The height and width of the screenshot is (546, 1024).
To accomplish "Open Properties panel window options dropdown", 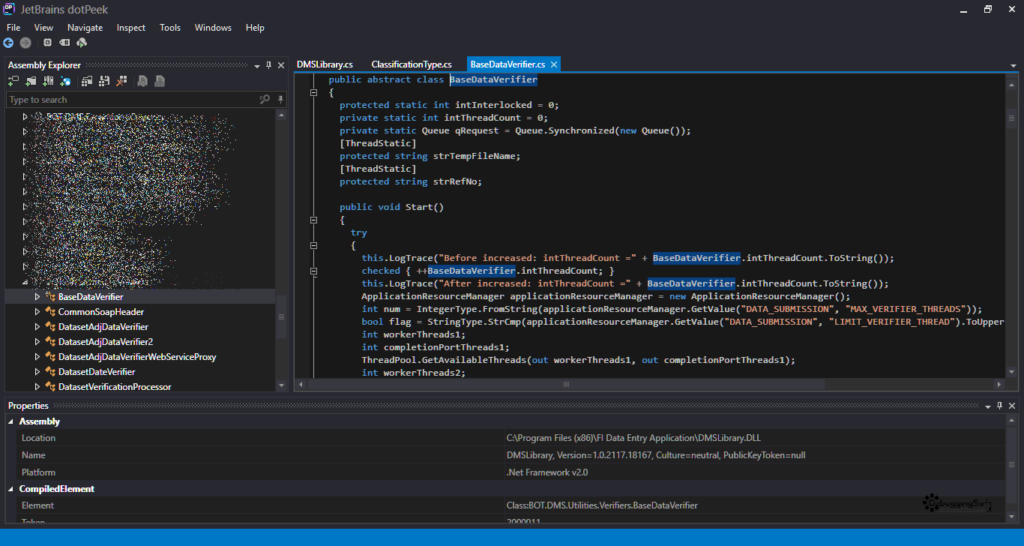I will 988,407.
